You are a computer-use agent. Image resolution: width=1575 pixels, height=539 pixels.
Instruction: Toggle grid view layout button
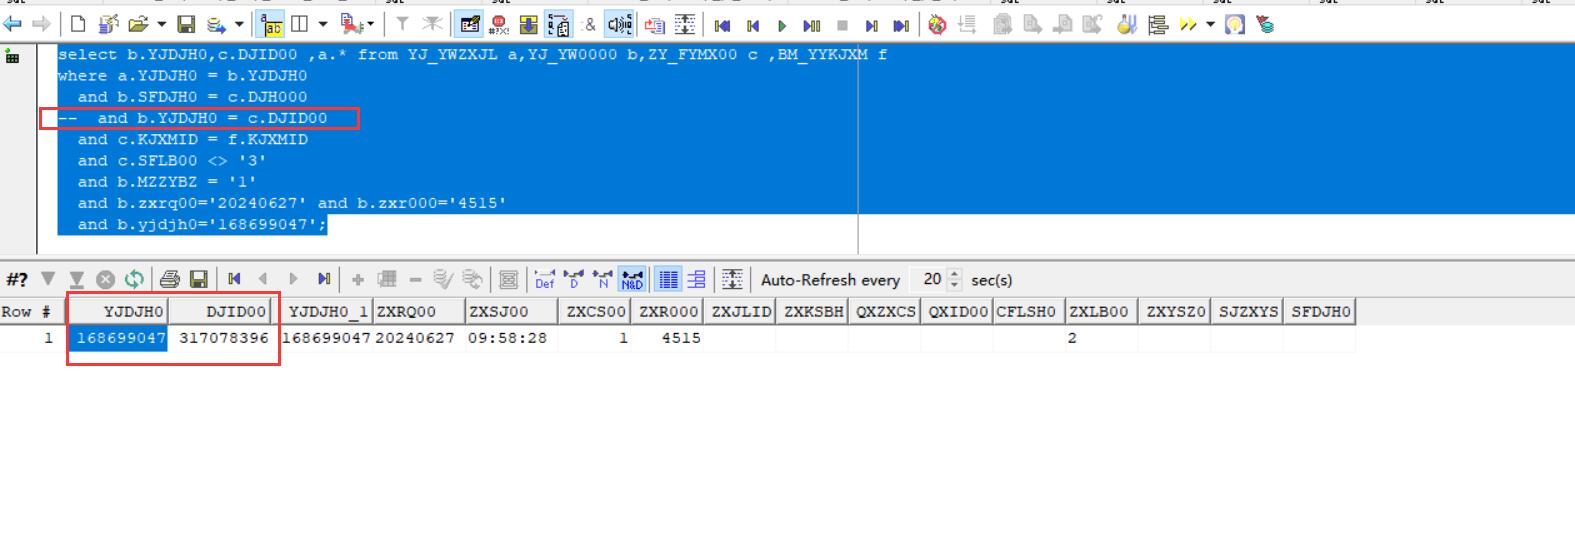pos(668,280)
